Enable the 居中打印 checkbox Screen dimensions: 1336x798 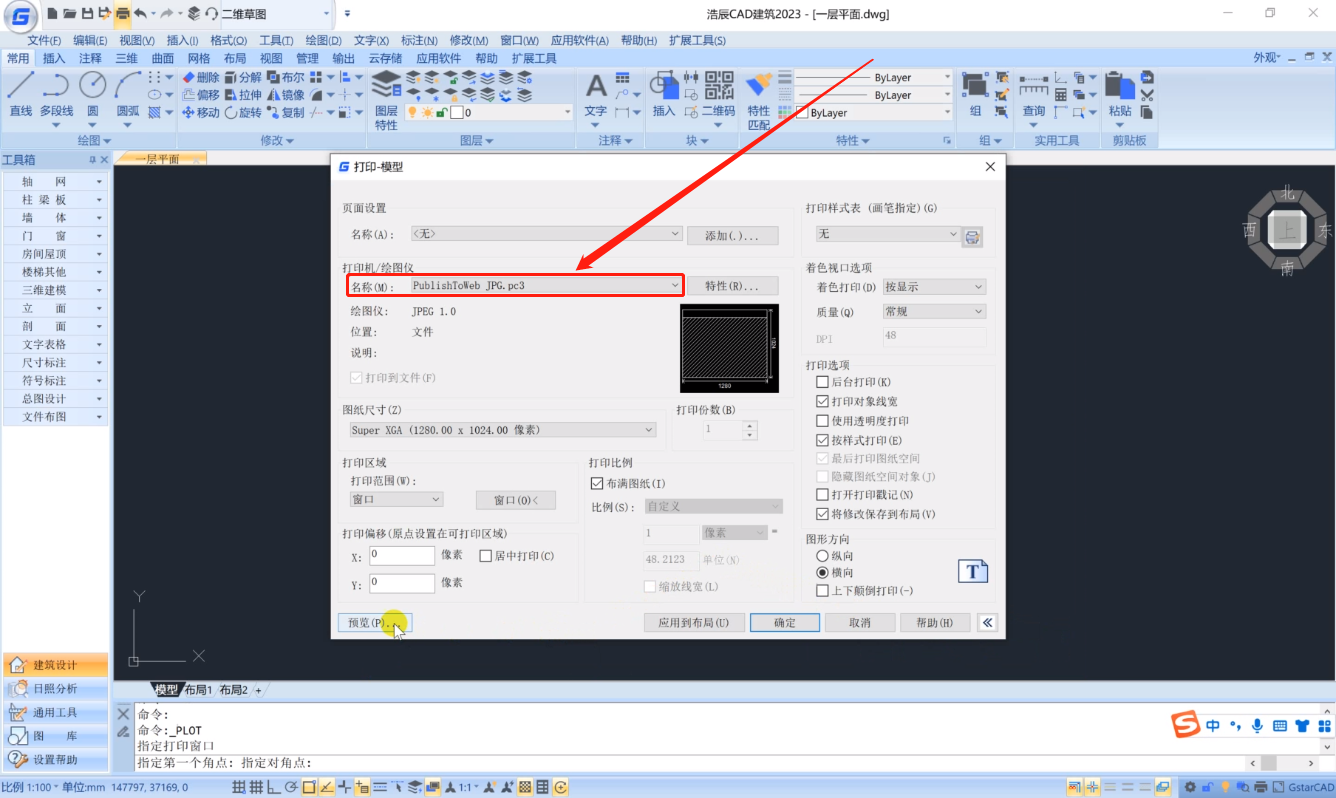pyautogui.click(x=486, y=555)
